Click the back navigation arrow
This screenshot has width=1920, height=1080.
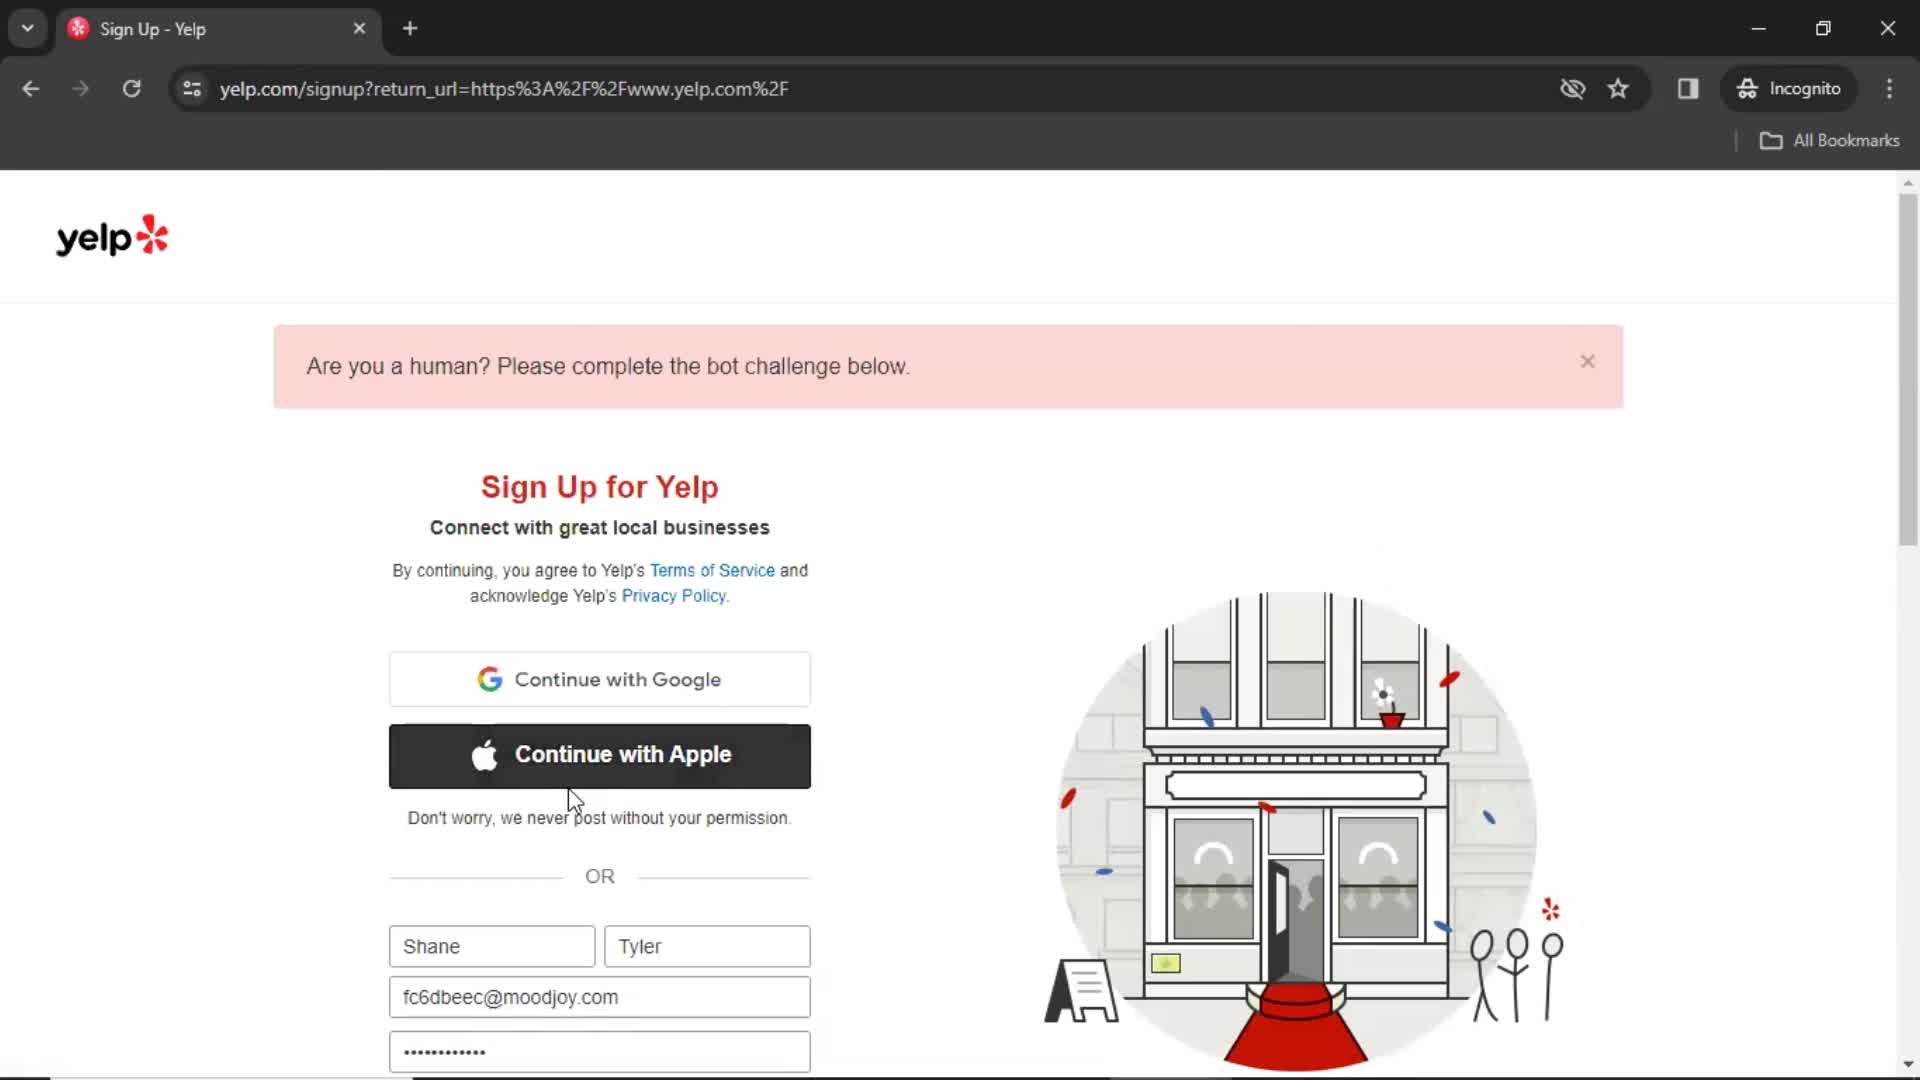[31, 89]
